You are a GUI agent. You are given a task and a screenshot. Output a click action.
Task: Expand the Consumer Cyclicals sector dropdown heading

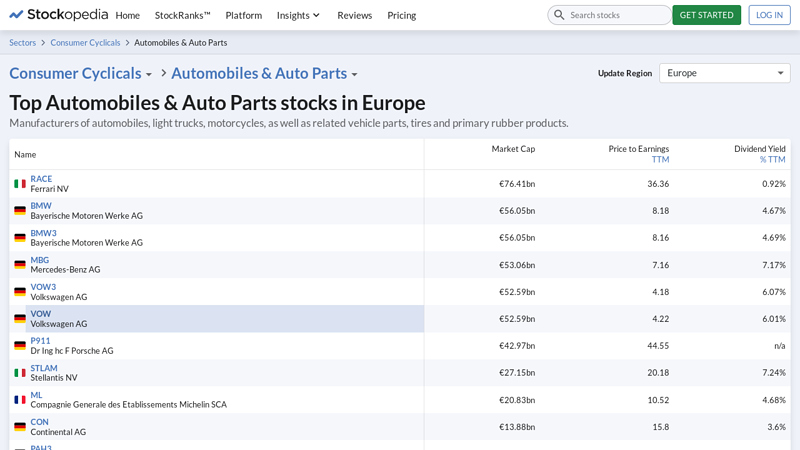[x=81, y=73]
